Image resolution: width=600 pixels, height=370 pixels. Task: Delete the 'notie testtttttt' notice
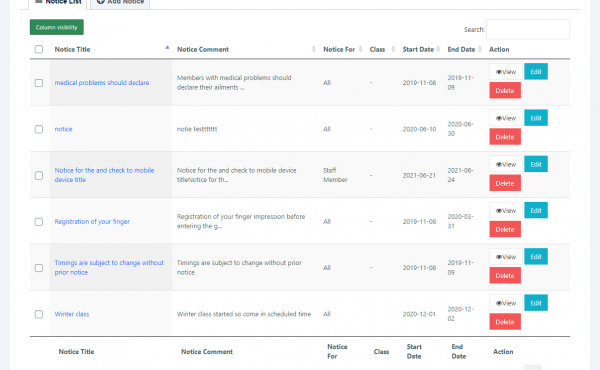[x=505, y=137]
